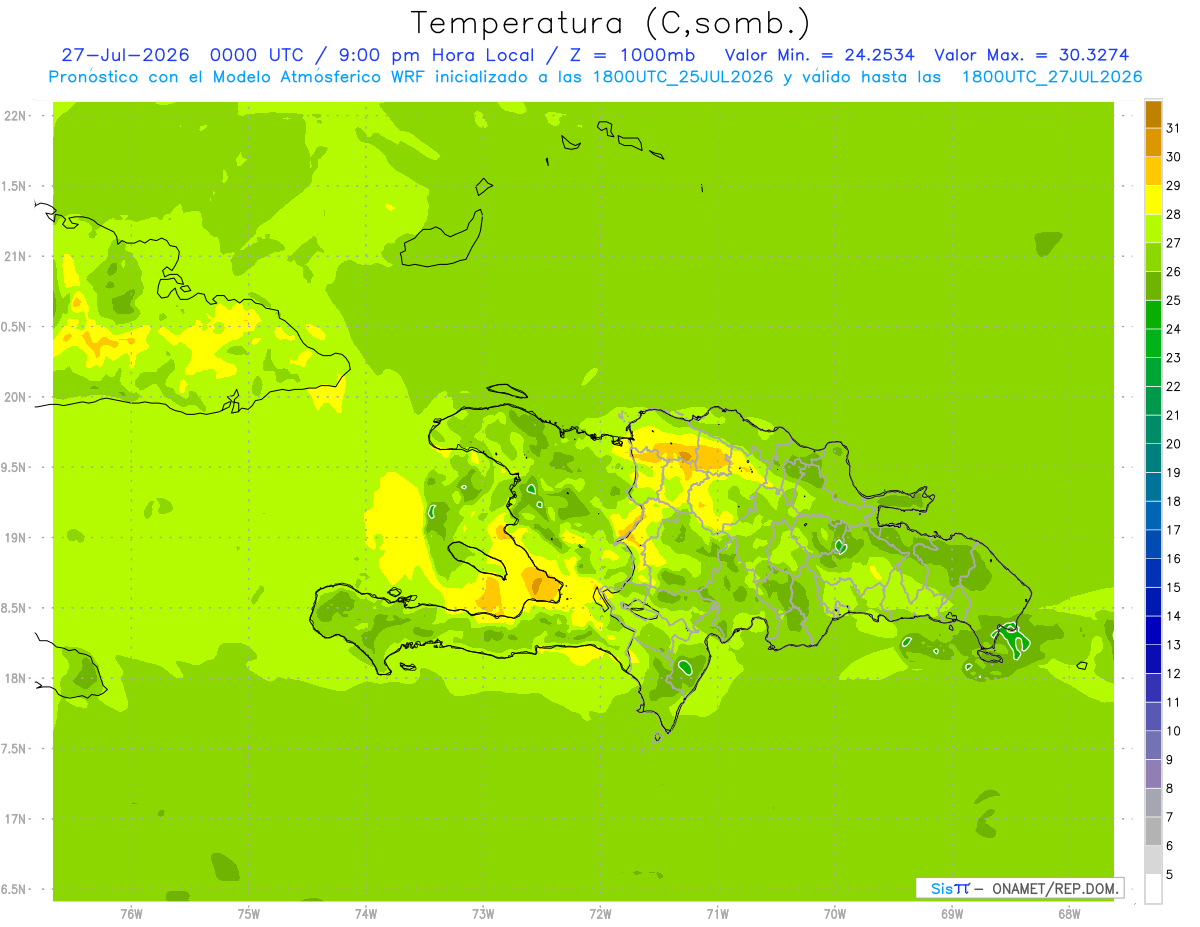
Task: Click legend color band between 20 and 21
Action: tap(1153, 429)
